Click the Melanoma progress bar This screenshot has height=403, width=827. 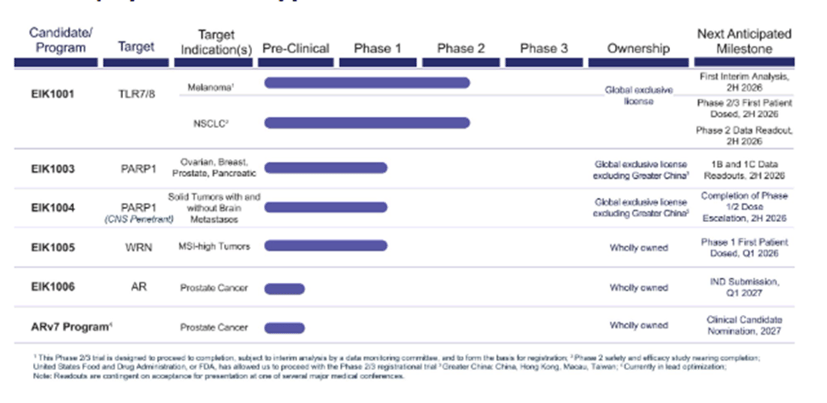tap(366, 82)
